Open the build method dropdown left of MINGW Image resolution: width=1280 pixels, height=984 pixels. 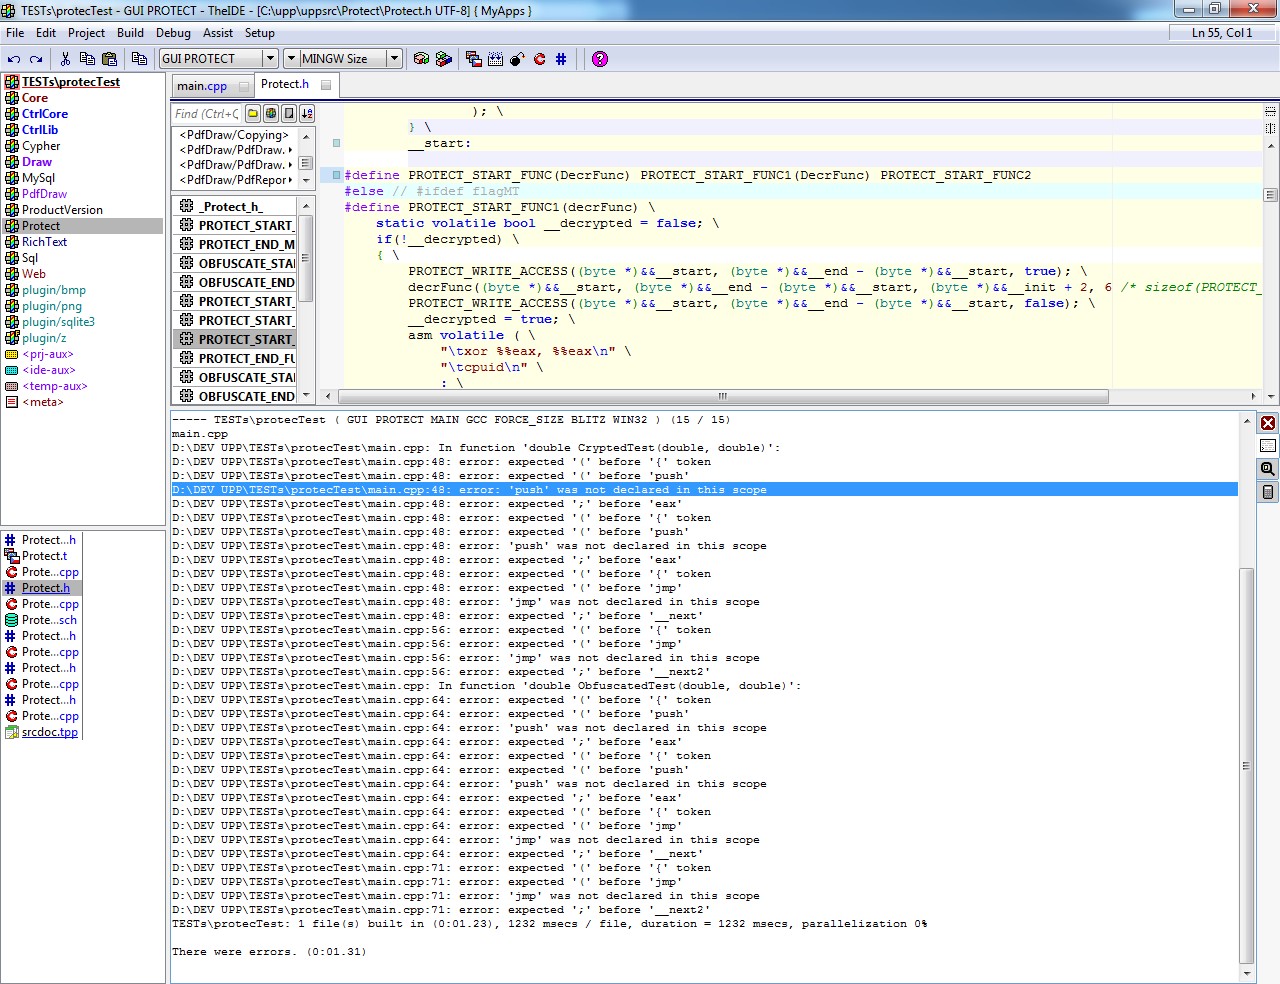(x=291, y=59)
